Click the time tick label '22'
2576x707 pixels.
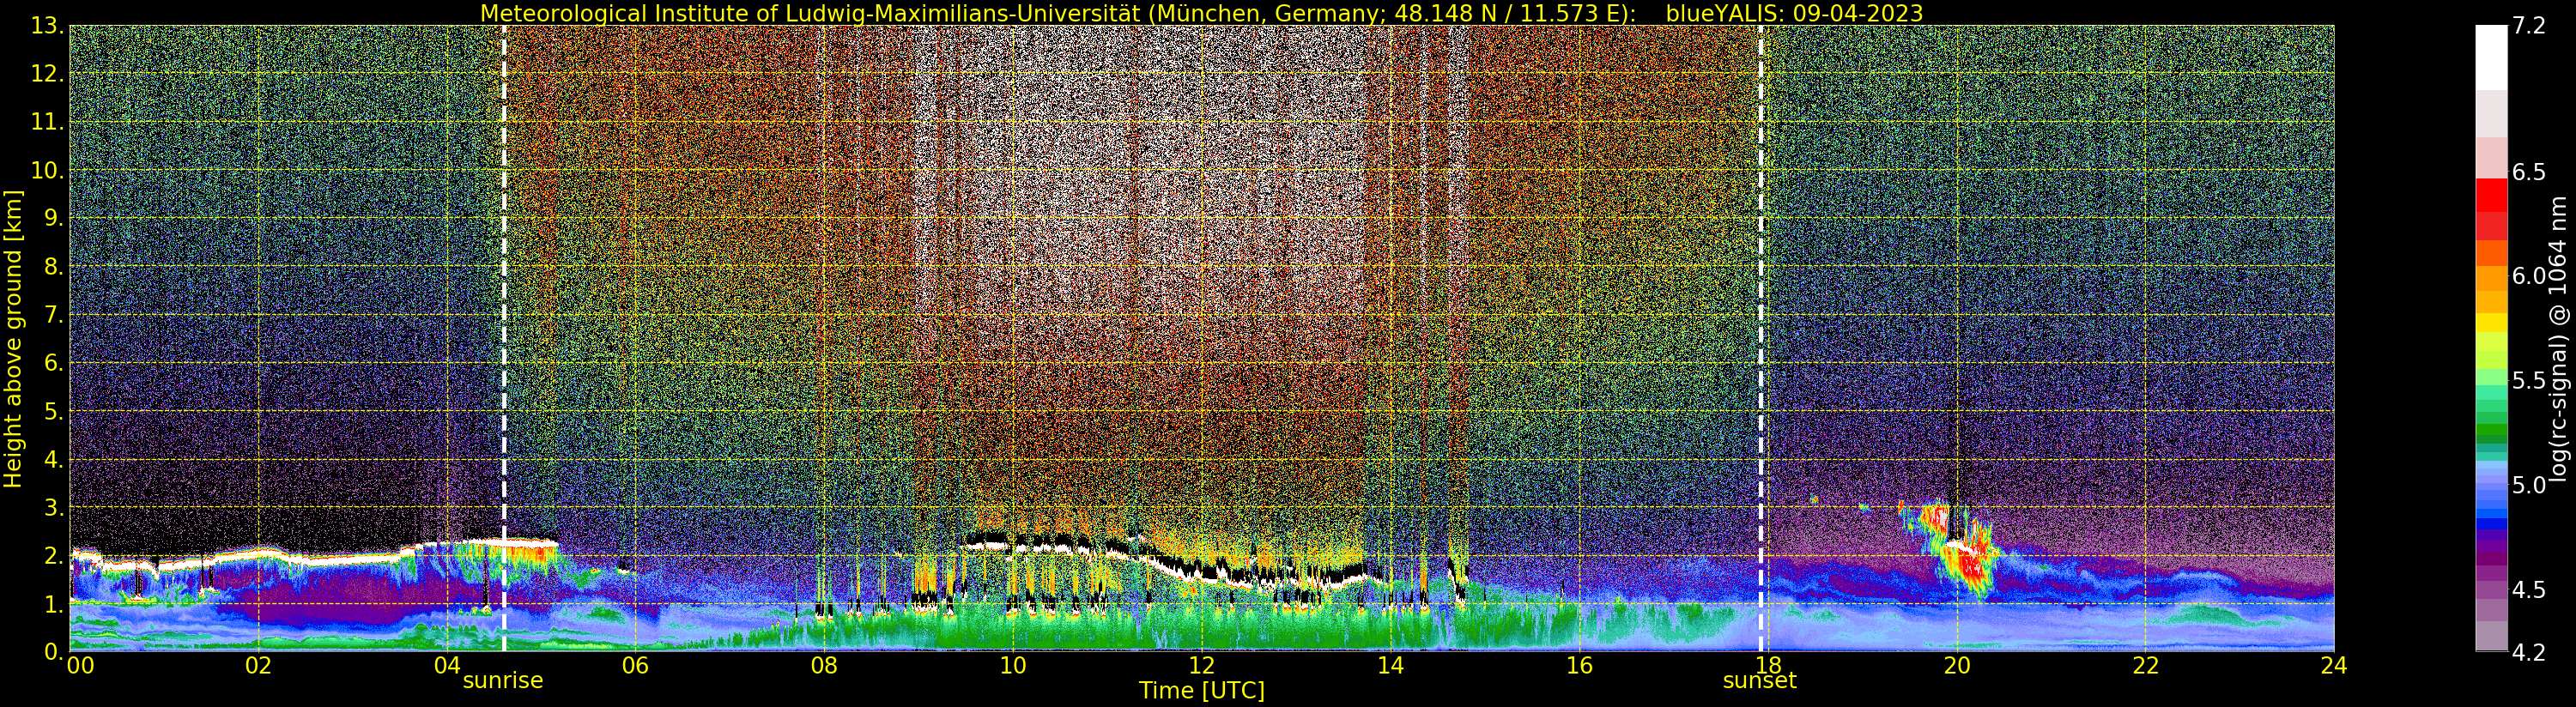(x=2145, y=666)
